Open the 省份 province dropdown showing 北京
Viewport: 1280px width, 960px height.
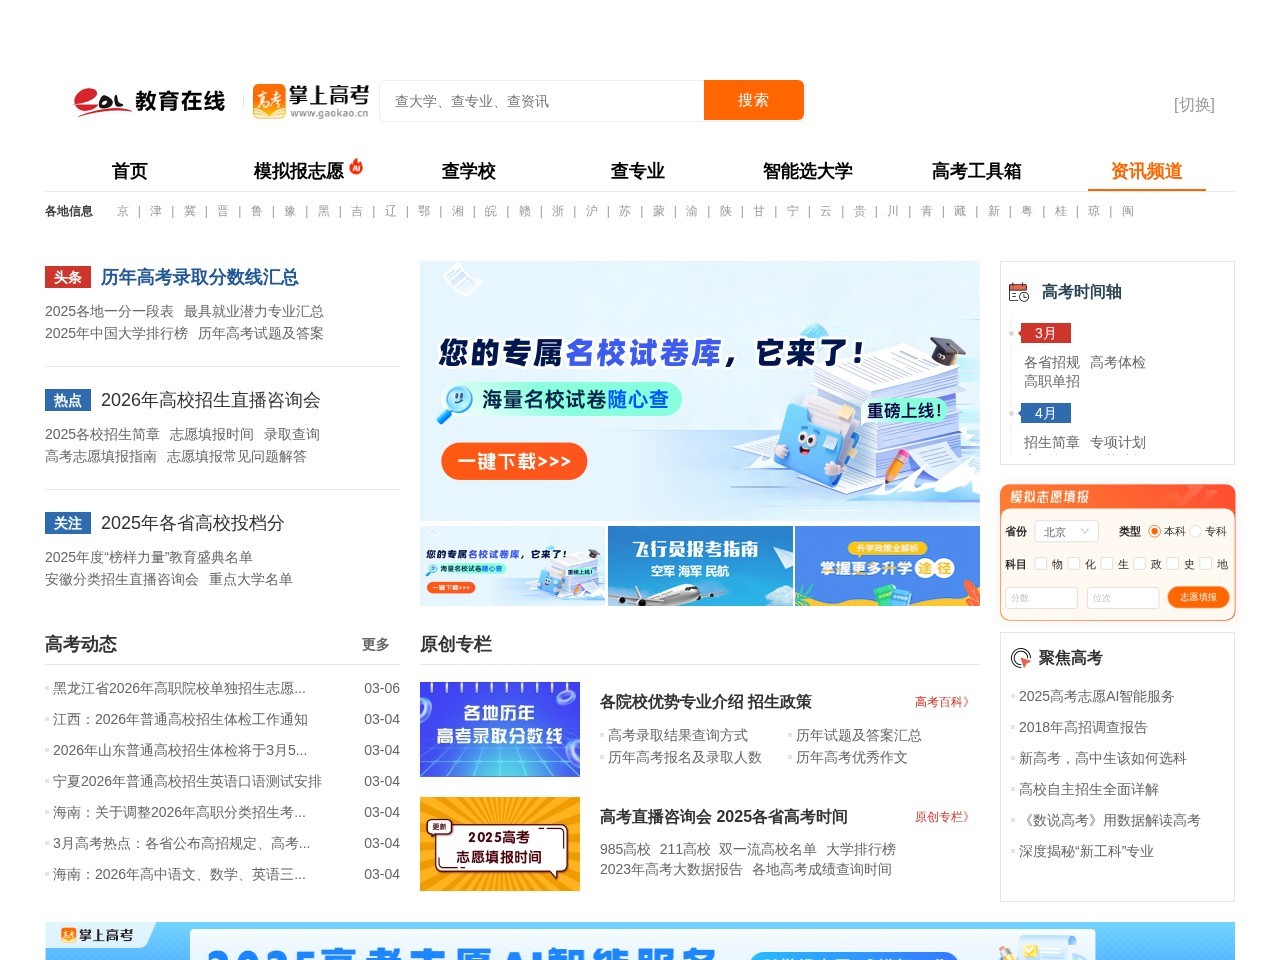[x=1066, y=532]
